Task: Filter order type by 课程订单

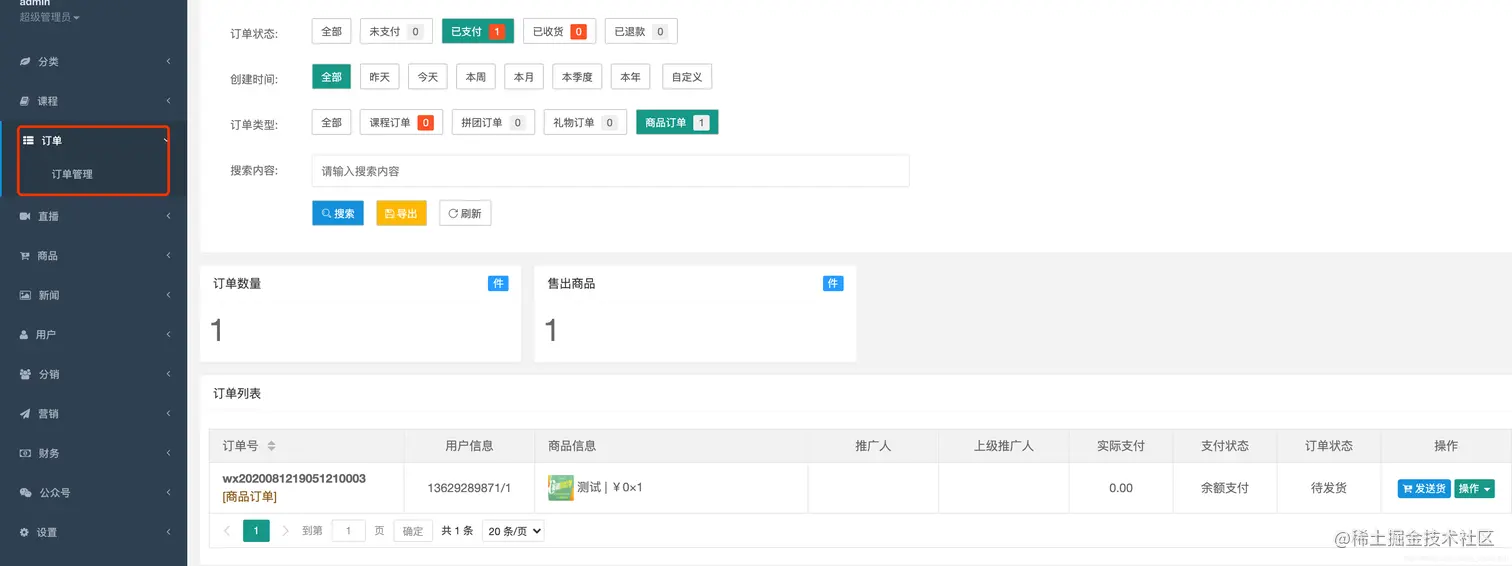Action: 401,123
